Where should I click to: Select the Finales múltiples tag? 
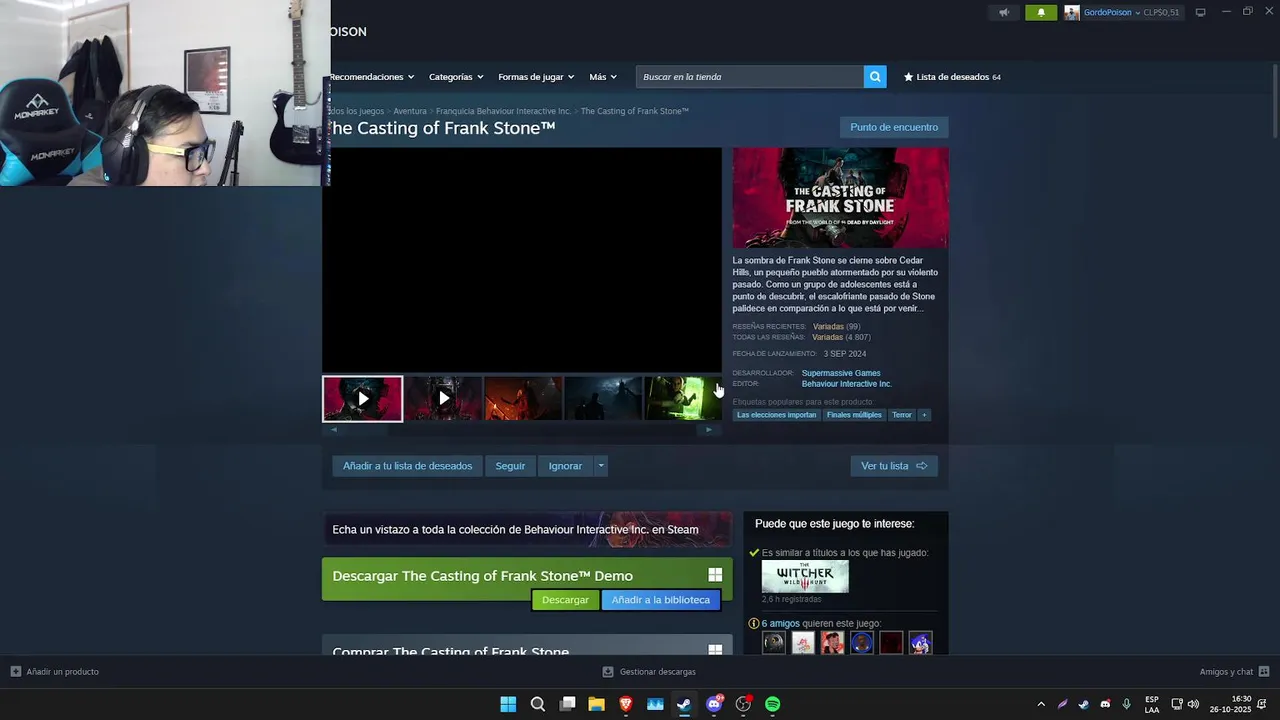[x=854, y=415]
